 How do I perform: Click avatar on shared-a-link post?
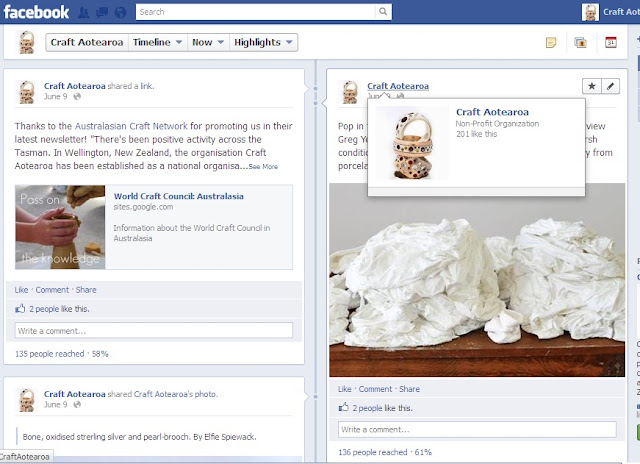(x=27, y=92)
